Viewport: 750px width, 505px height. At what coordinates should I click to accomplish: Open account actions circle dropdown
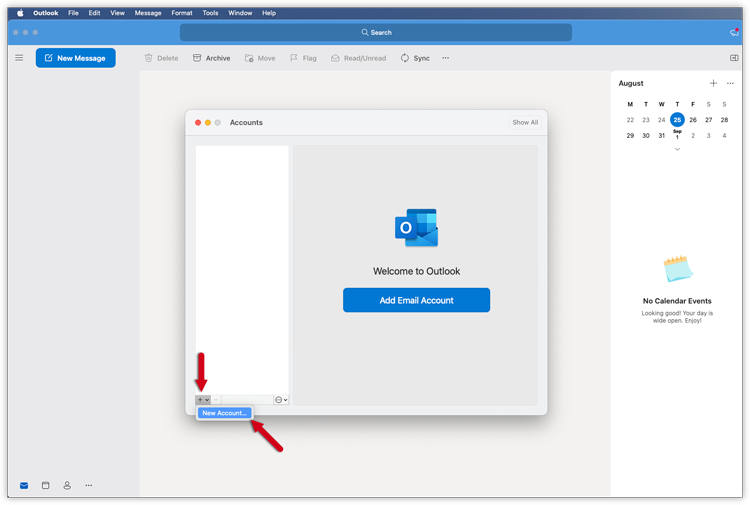point(281,400)
